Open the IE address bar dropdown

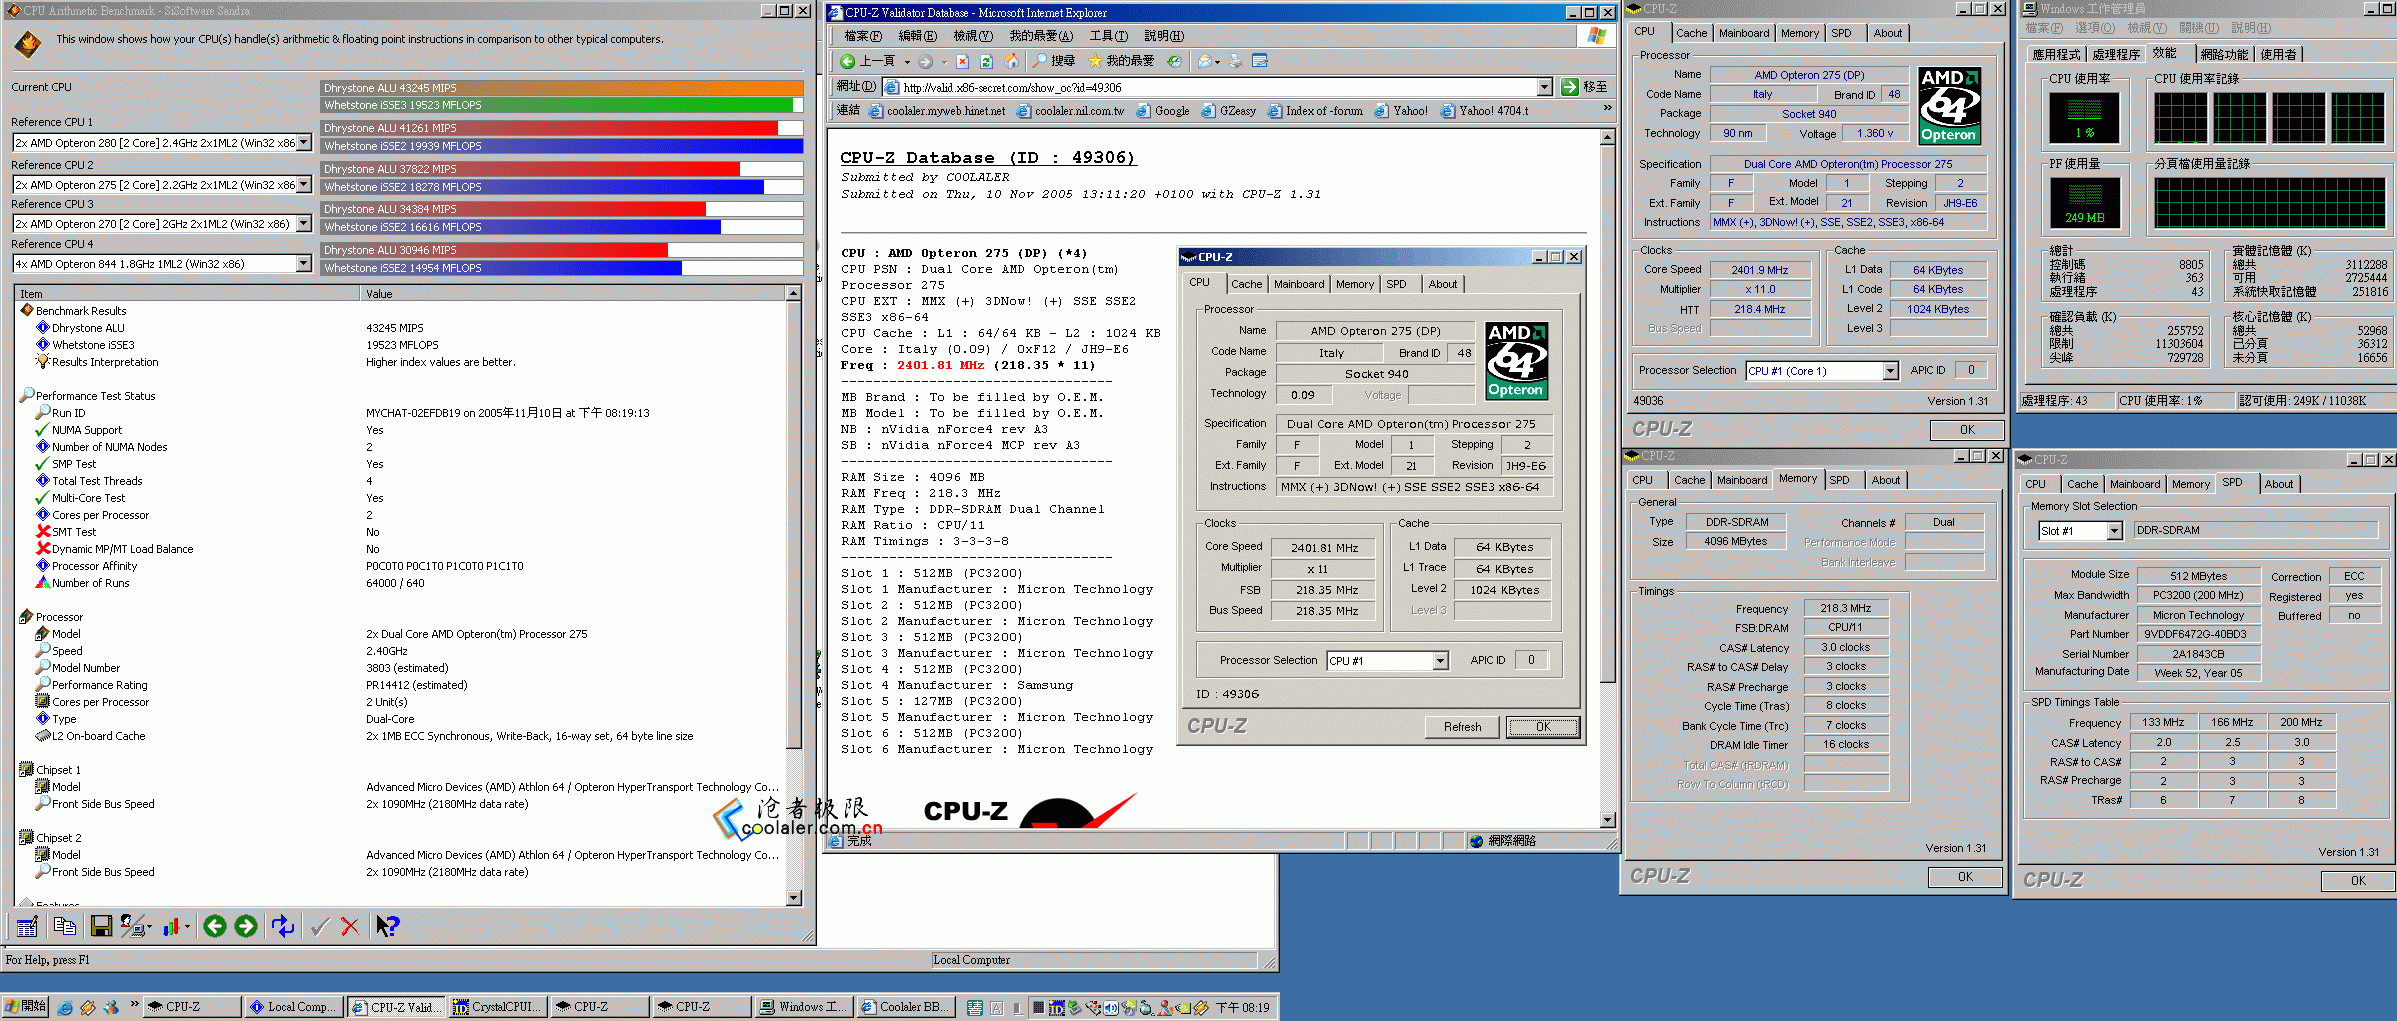(x=1544, y=87)
